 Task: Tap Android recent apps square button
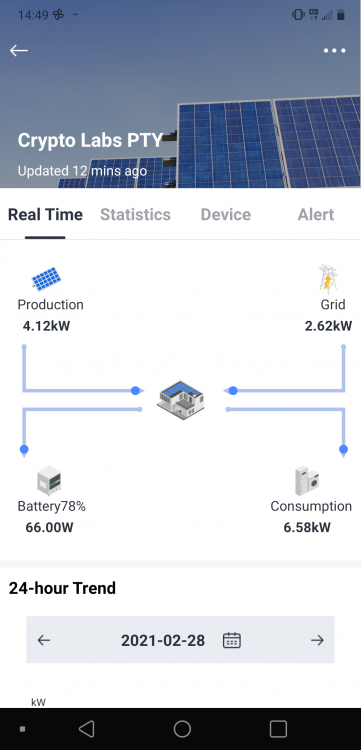click(x=278, y=729)
